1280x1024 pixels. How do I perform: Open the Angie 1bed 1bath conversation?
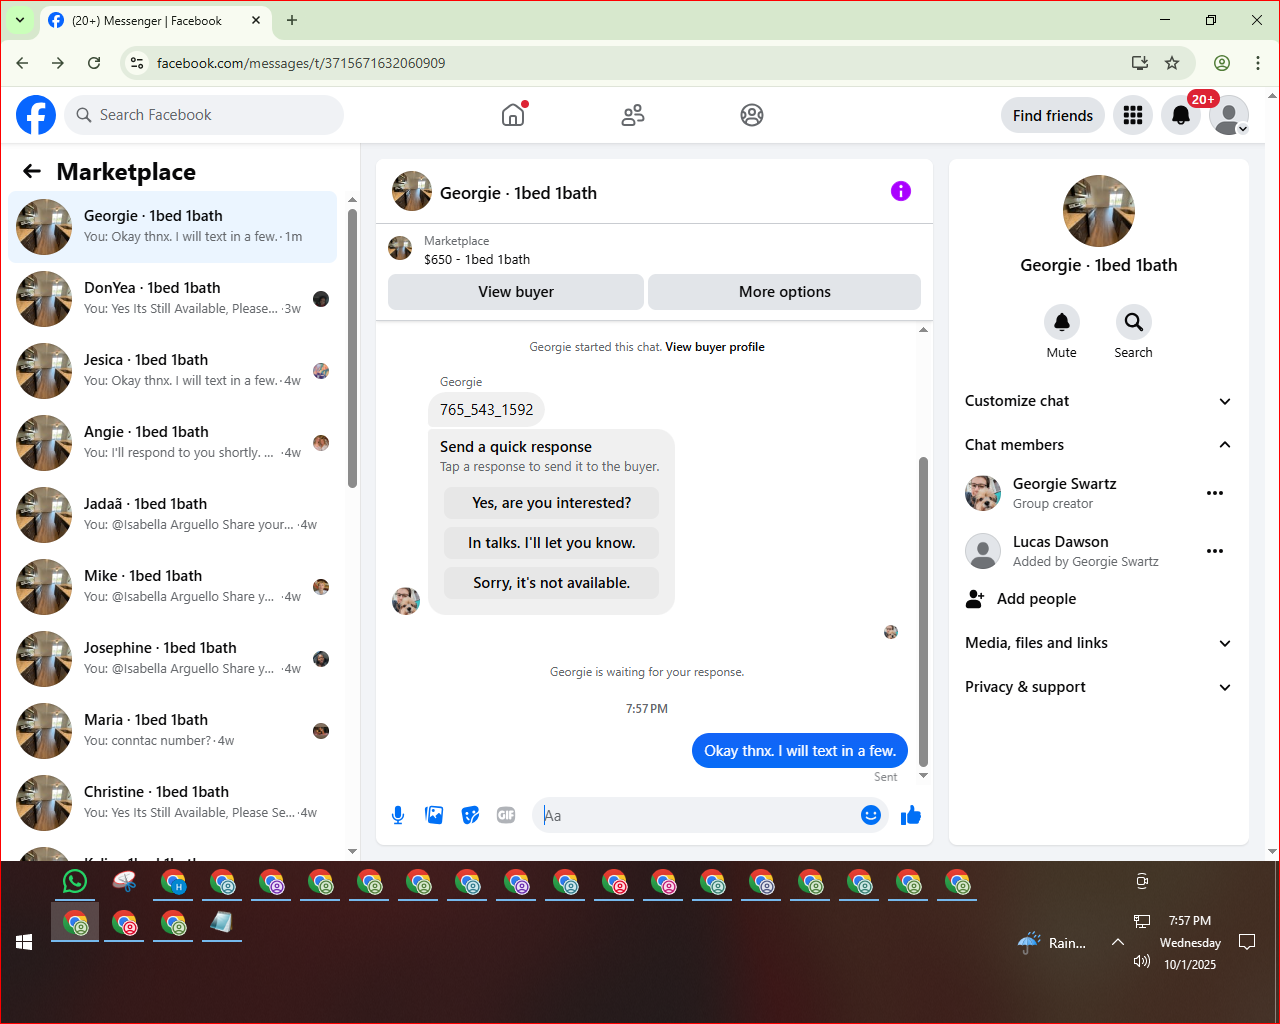point(173,443)
